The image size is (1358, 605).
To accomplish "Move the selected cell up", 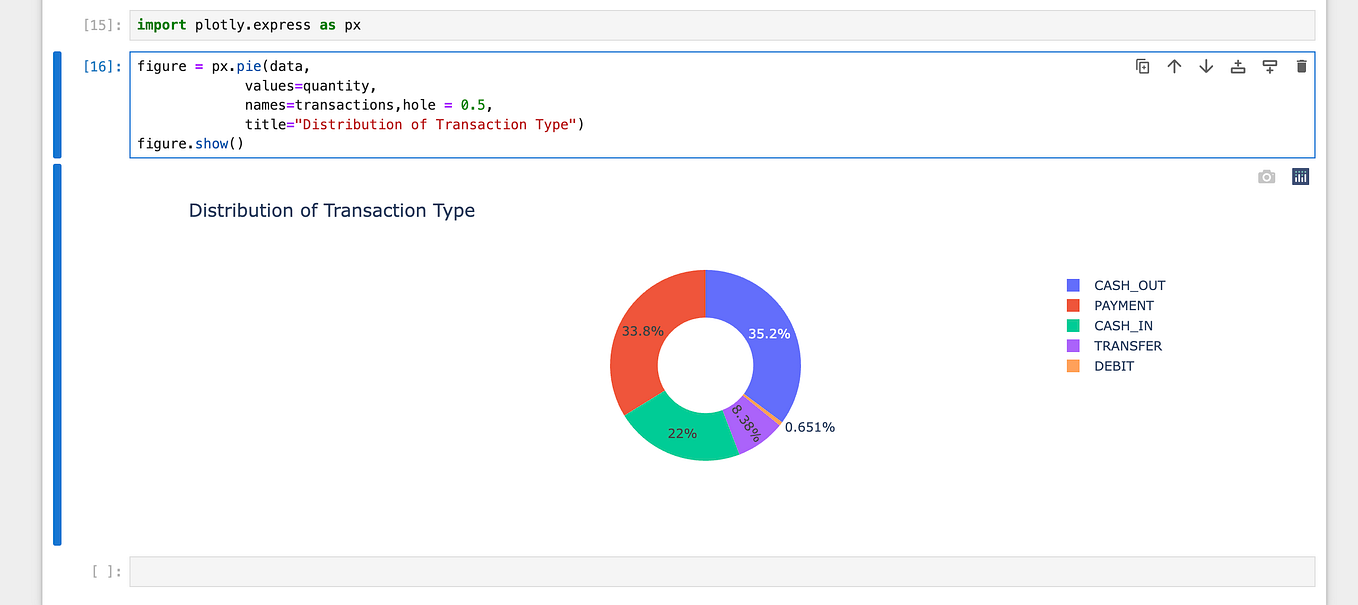I will (1174, 66).
